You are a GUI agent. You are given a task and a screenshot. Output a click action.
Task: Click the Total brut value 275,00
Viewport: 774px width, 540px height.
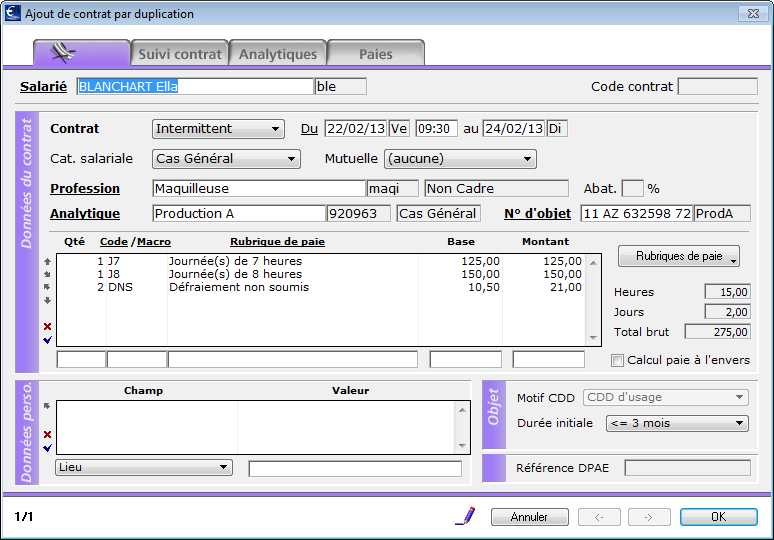718,332
